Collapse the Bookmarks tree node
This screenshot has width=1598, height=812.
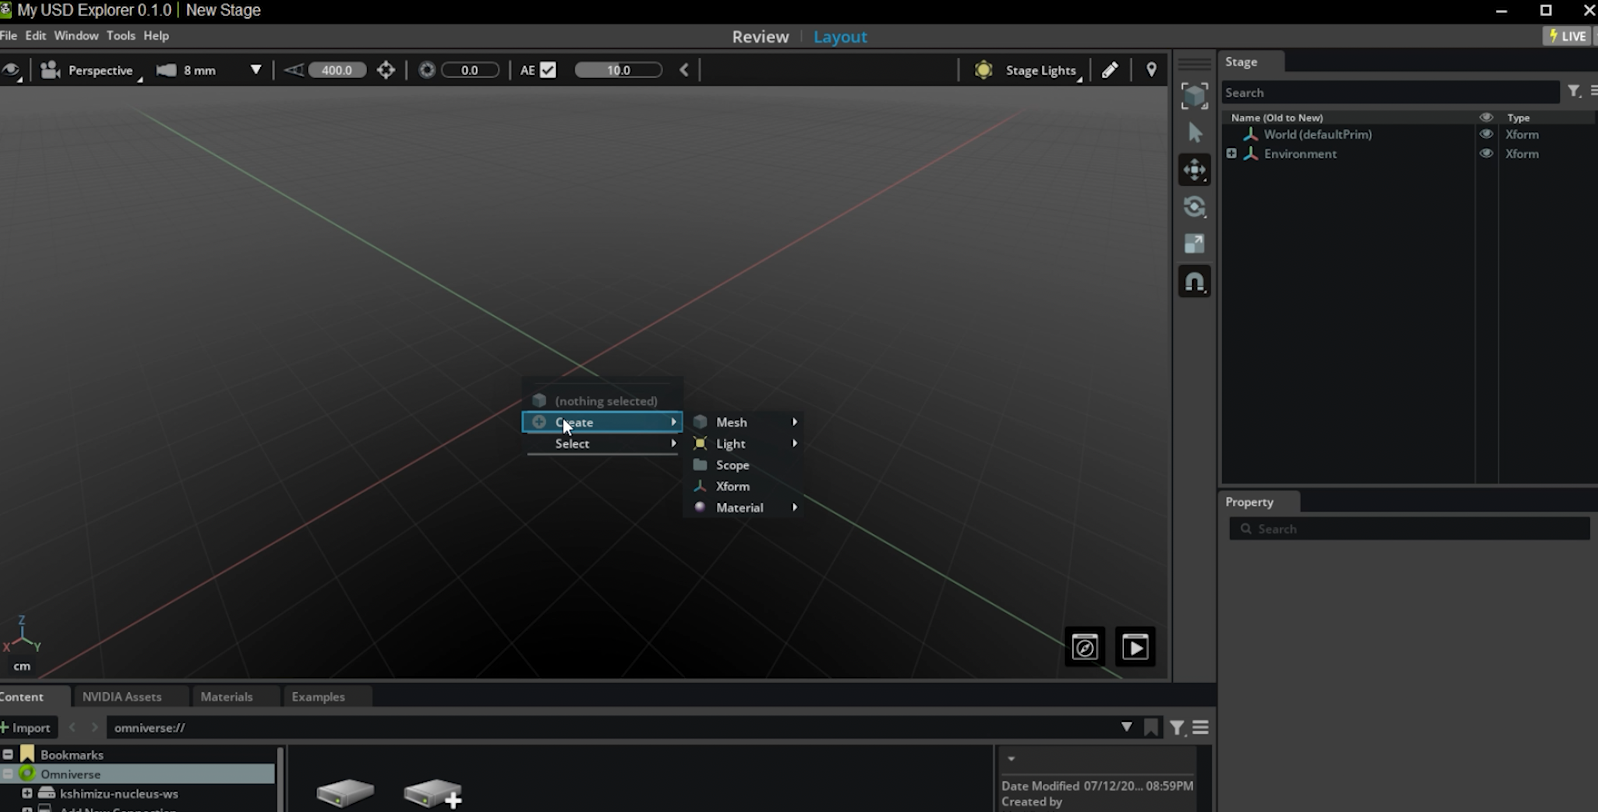pos(8,755)
